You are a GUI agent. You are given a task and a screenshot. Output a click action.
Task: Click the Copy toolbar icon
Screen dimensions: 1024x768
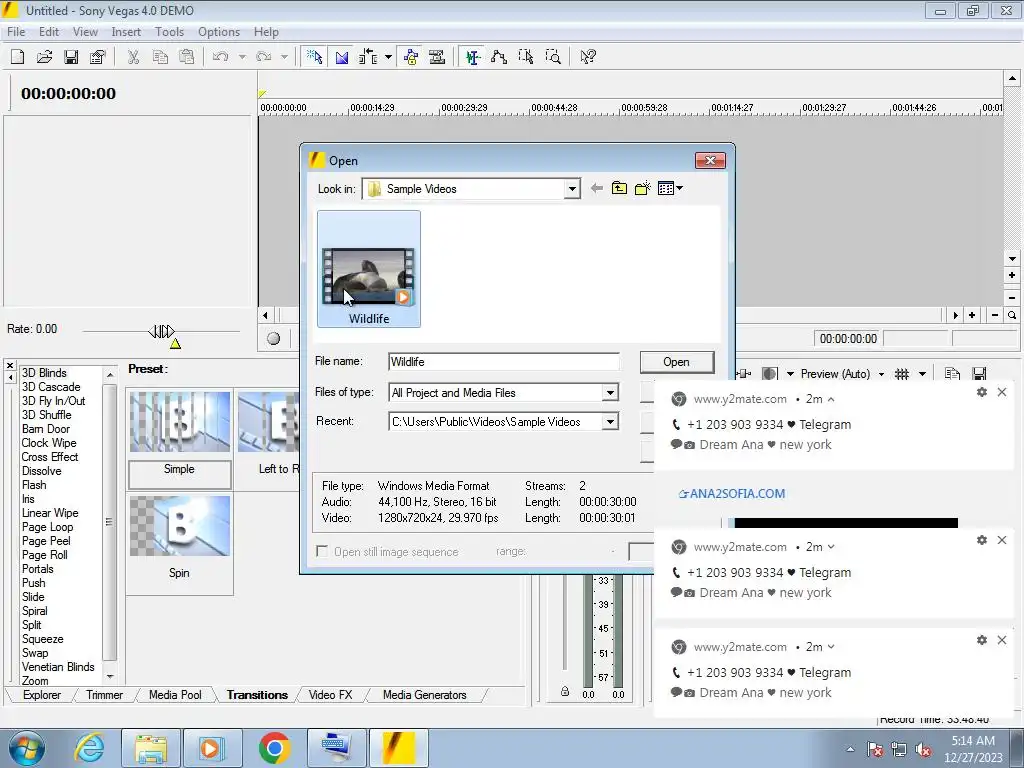(160, 57)
